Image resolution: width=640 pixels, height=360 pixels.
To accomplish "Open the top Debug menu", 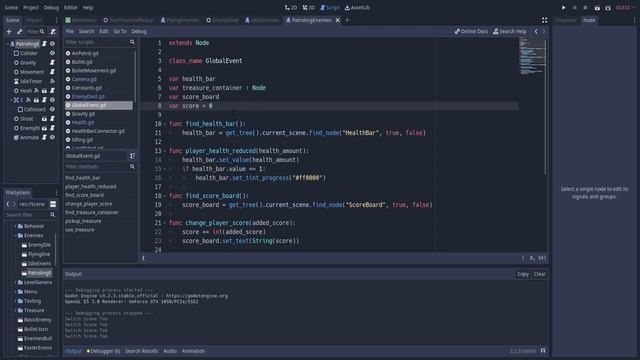I will pos(51,7).
